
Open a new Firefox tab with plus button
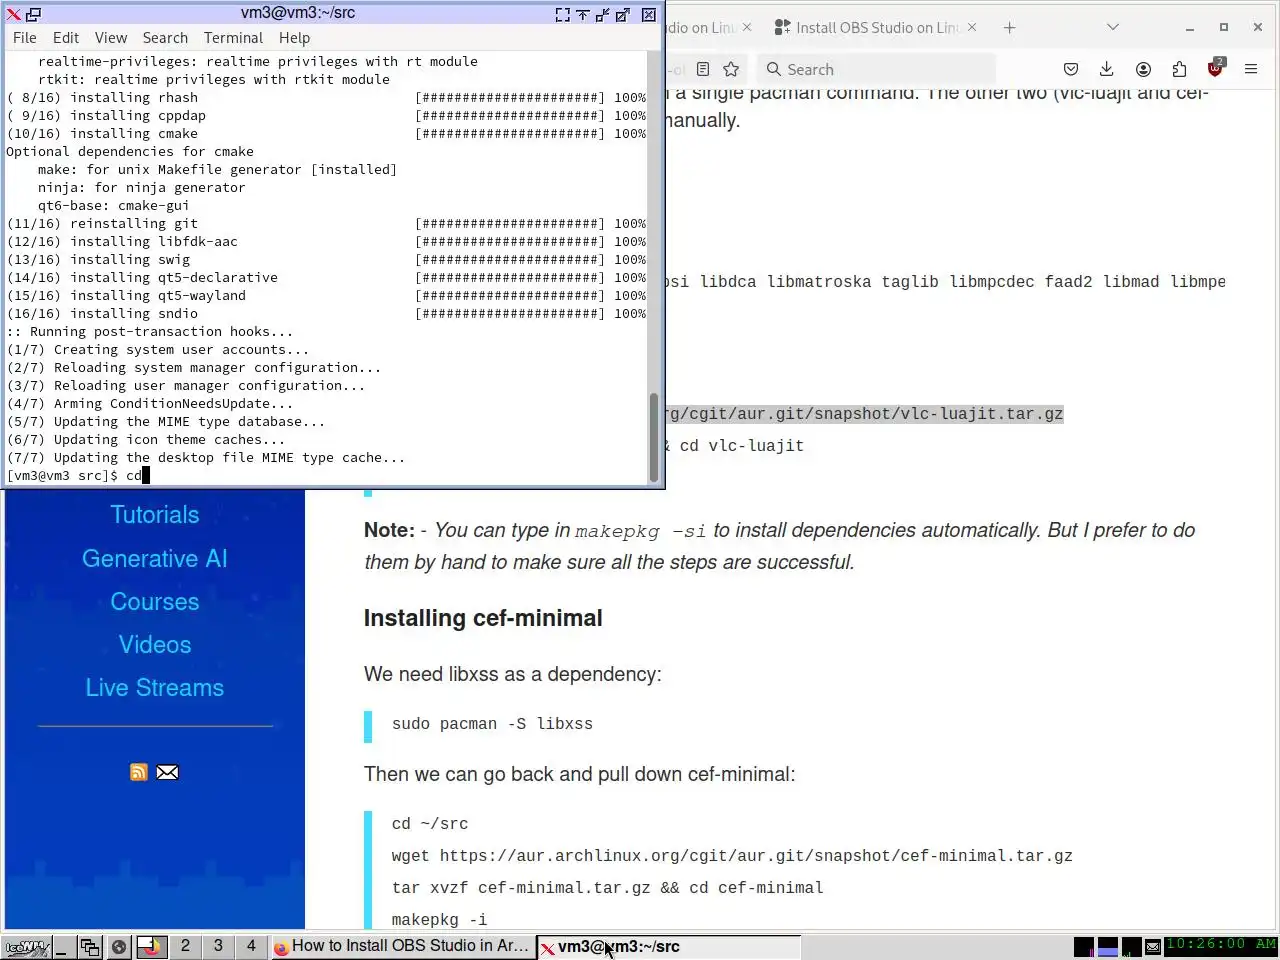click(1009, 27)
